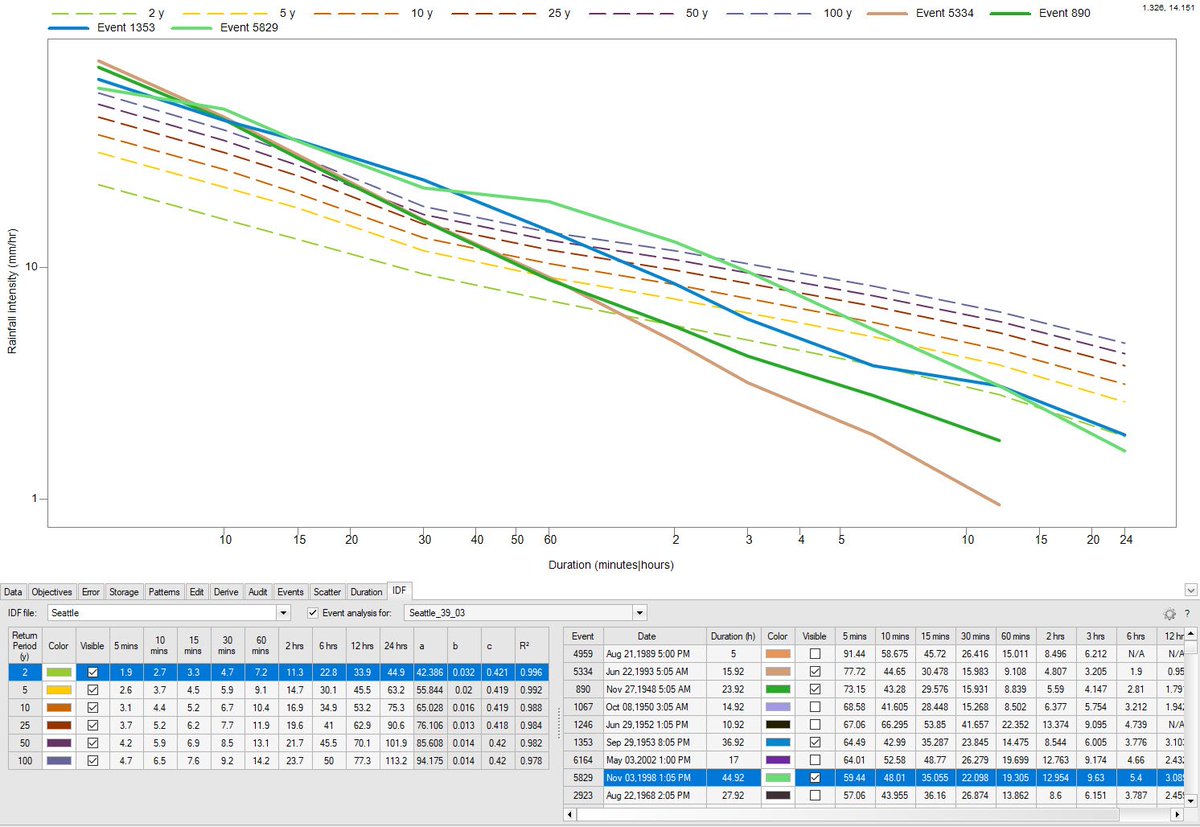Hide the 100-year return period curve
This screenshot has height=827, width=1200.
(92, 762)
